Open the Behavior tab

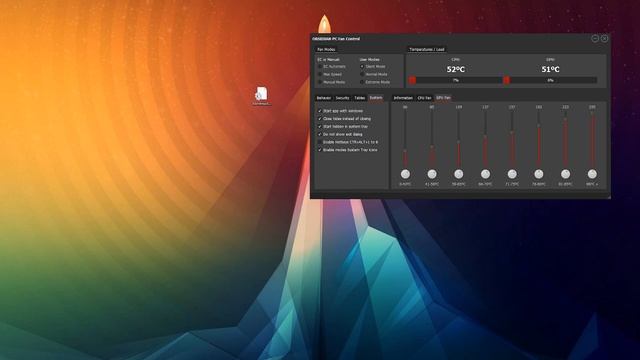pos(324,98)
